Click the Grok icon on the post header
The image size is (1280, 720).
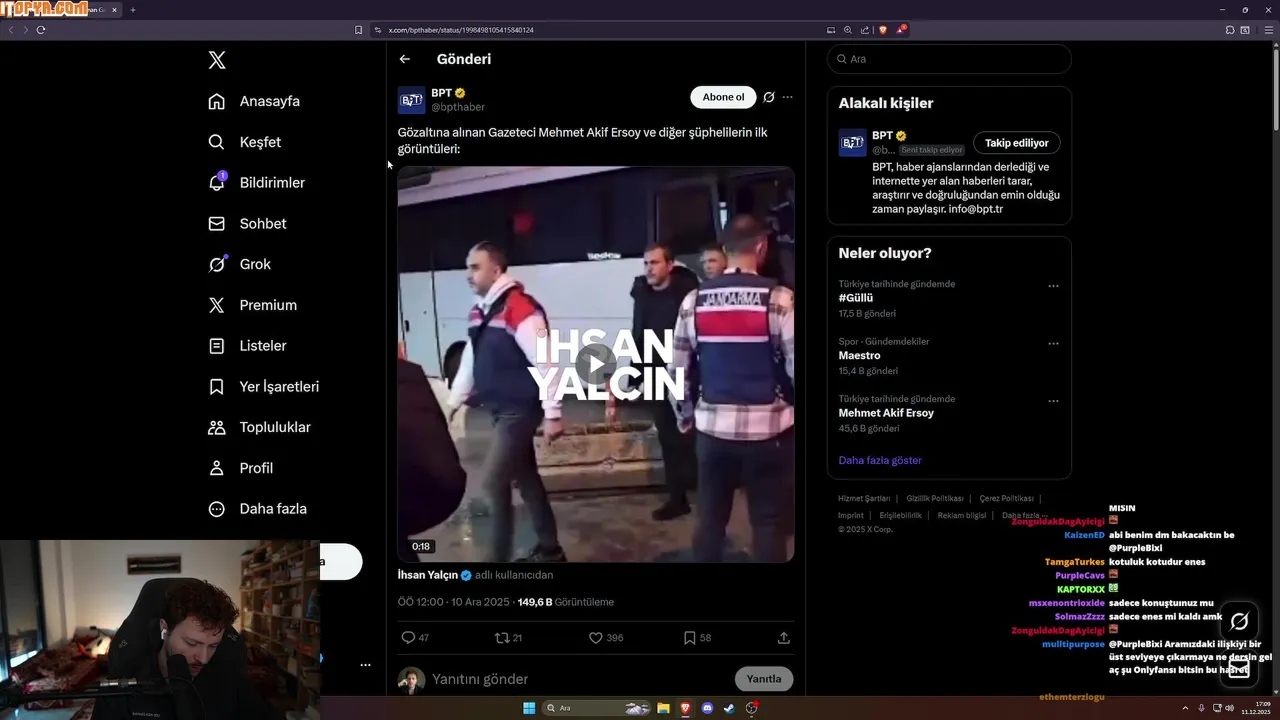click(769, 97)
